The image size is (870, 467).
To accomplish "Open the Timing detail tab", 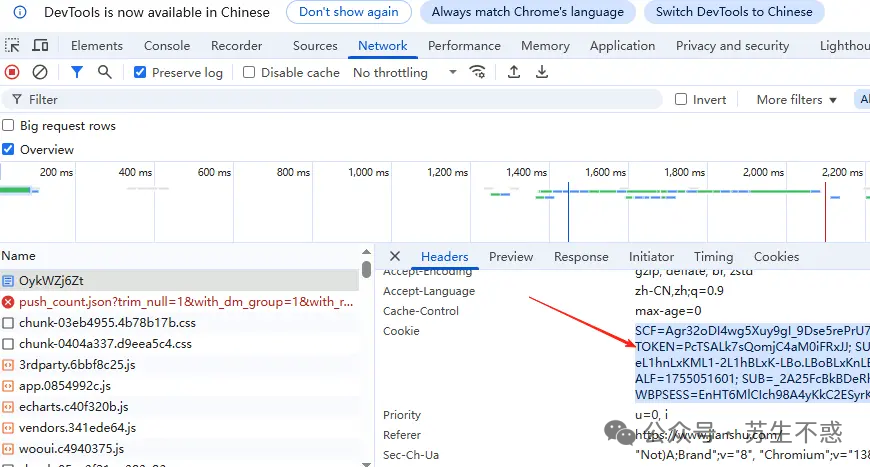I will click(x=714, y=257).
